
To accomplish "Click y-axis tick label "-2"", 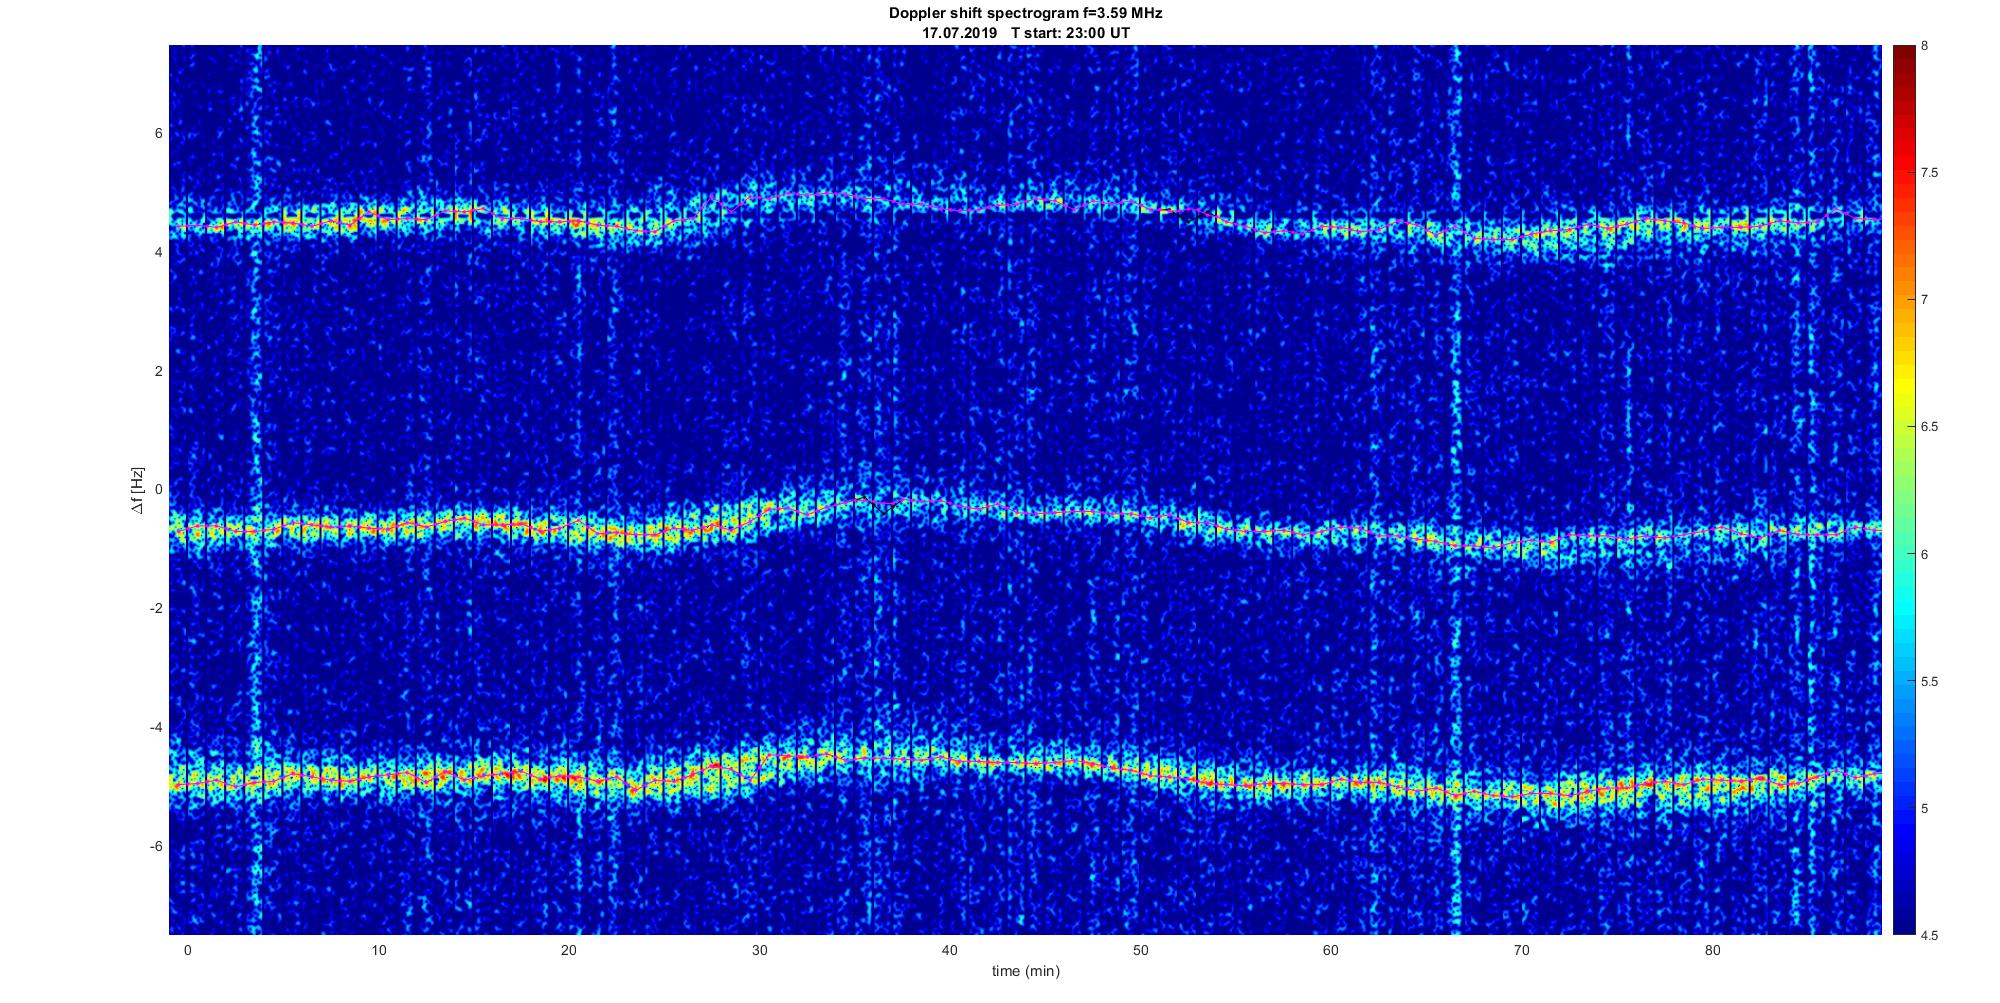I will [x=157, y=609].
